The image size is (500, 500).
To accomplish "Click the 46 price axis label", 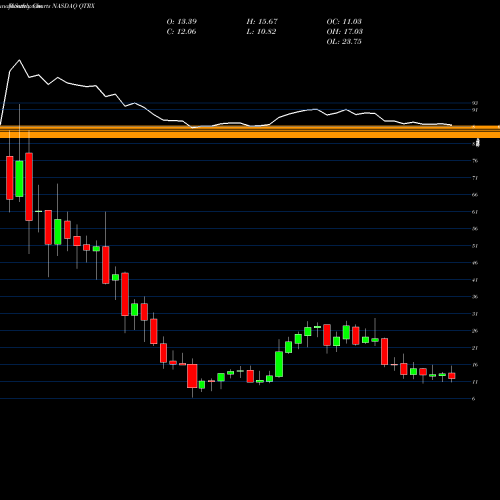I will coord(475,263).
